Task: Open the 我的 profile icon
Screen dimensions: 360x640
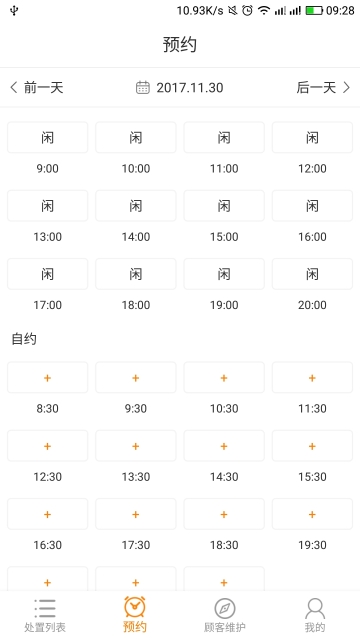Action: (315, 609)
